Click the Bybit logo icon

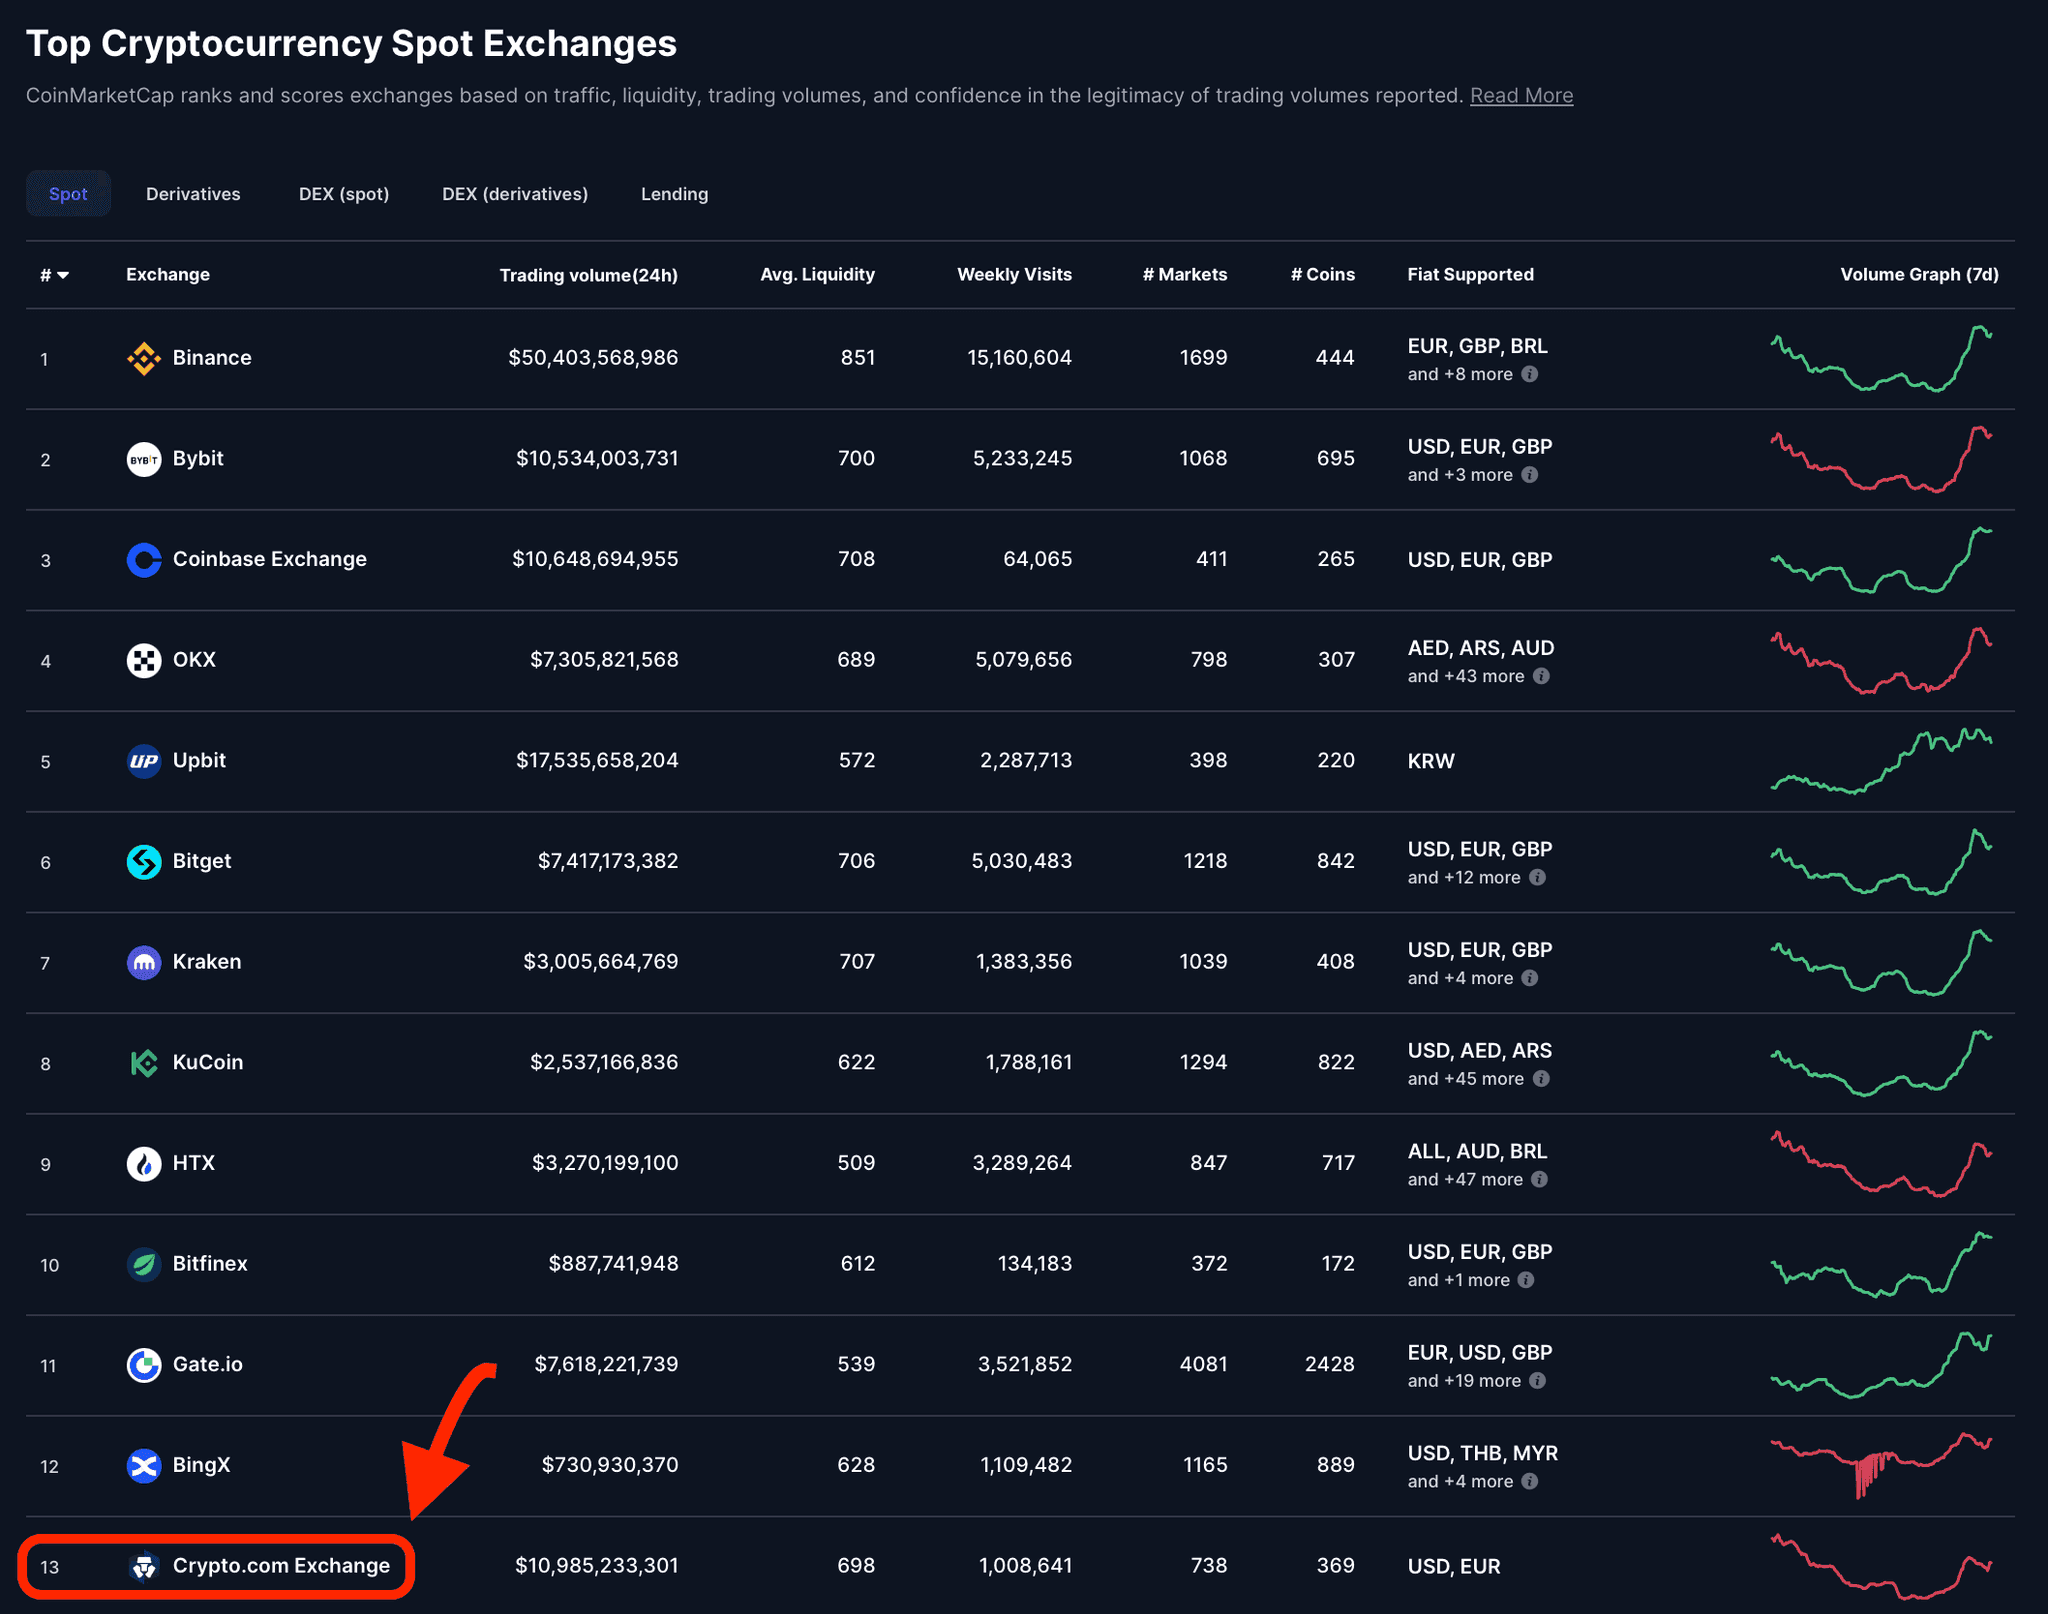click(x=144, y=459)
